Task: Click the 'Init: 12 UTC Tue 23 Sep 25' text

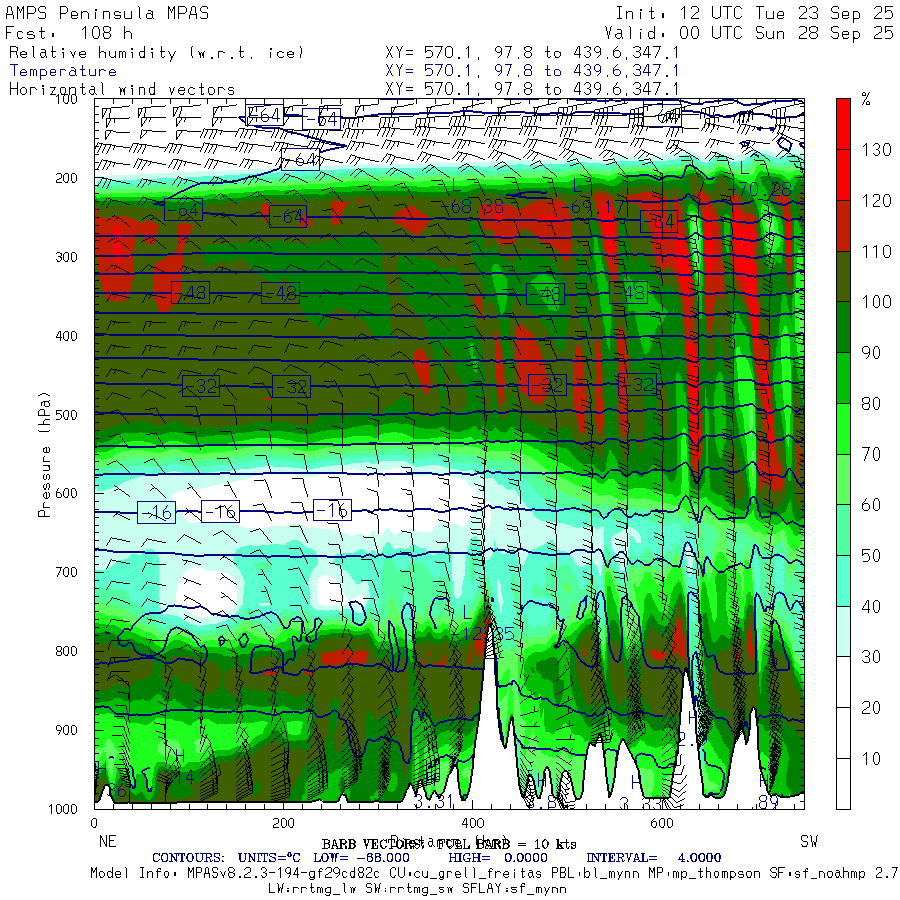Action: click(x=755, y=13)
